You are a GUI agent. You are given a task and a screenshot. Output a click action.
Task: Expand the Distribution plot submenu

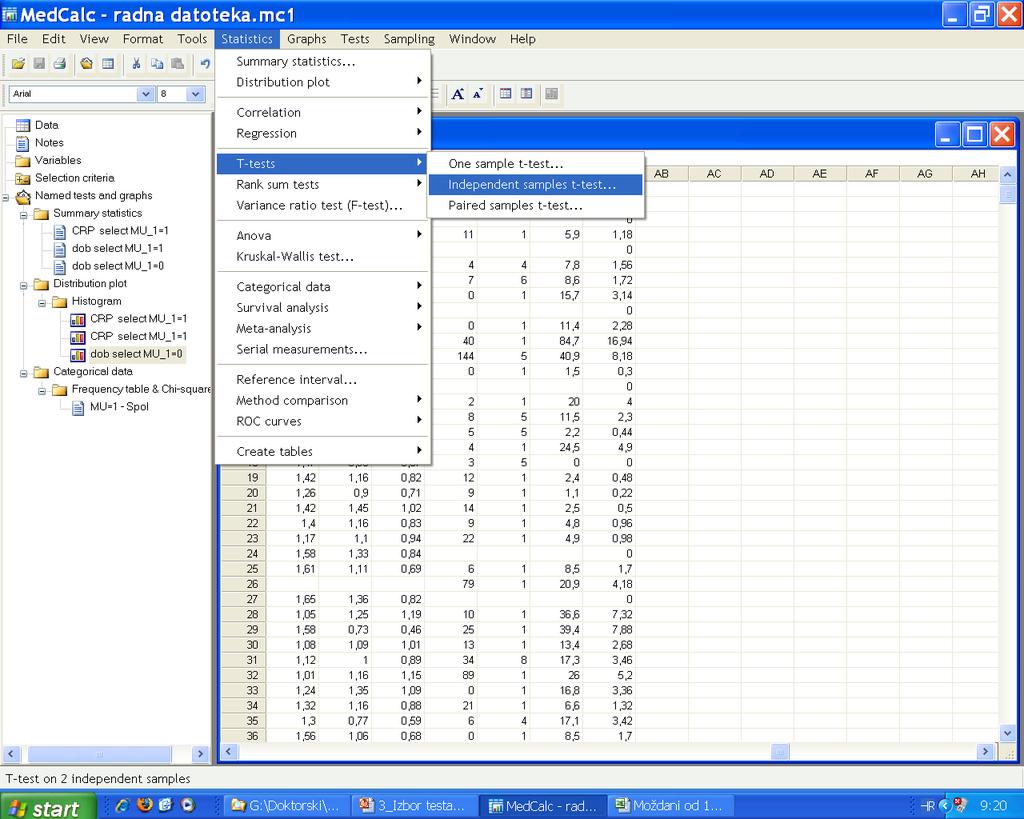coord(323,82)
